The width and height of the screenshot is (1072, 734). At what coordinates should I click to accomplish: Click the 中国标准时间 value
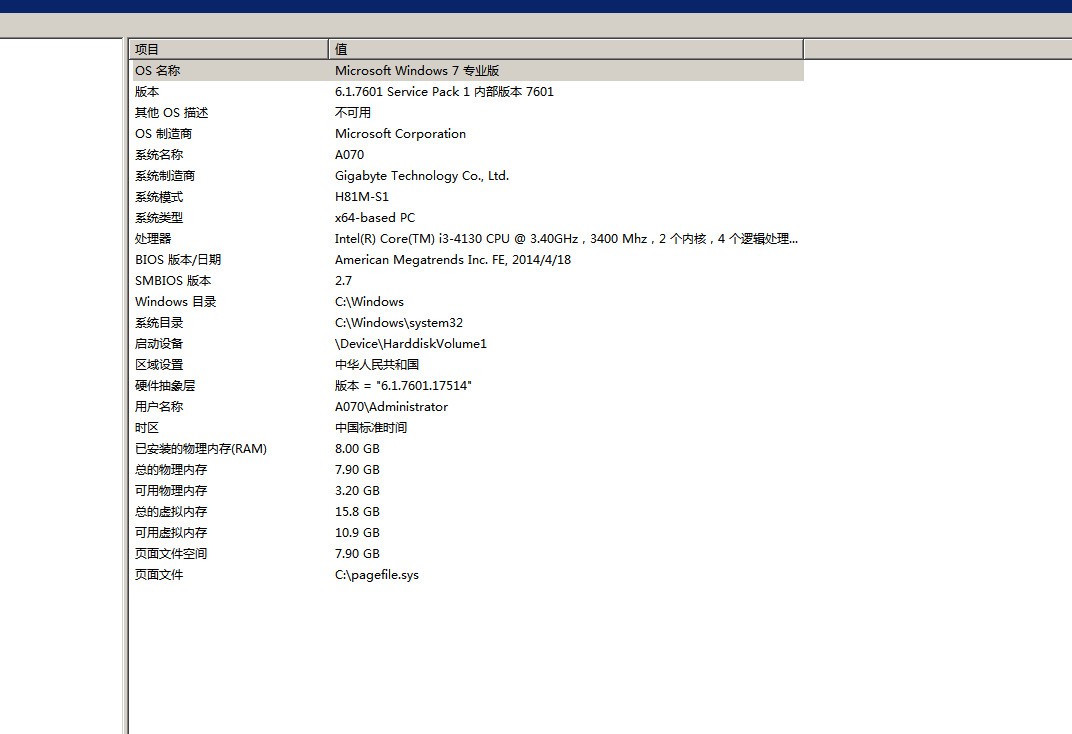(x=371, y=428)
